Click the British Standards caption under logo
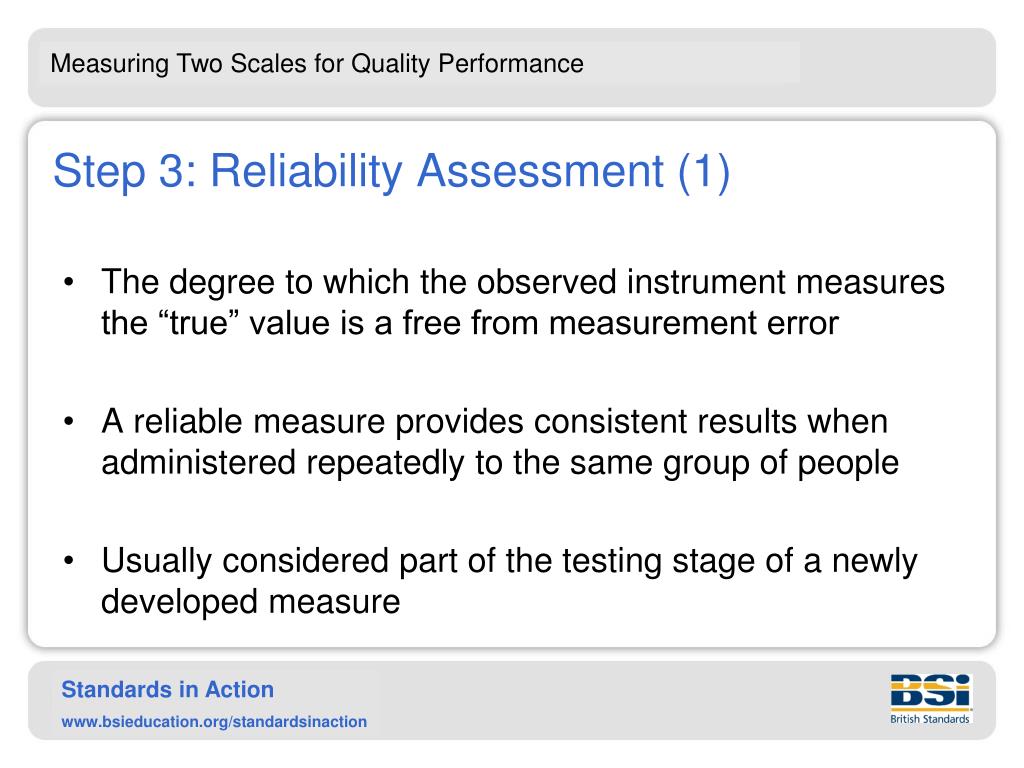 930,719
